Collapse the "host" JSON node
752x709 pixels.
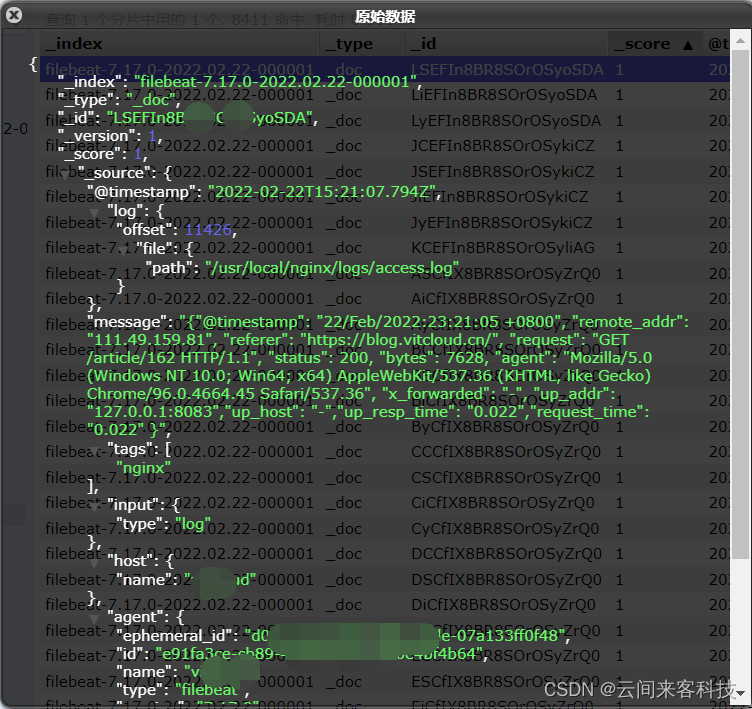point(94,562)
